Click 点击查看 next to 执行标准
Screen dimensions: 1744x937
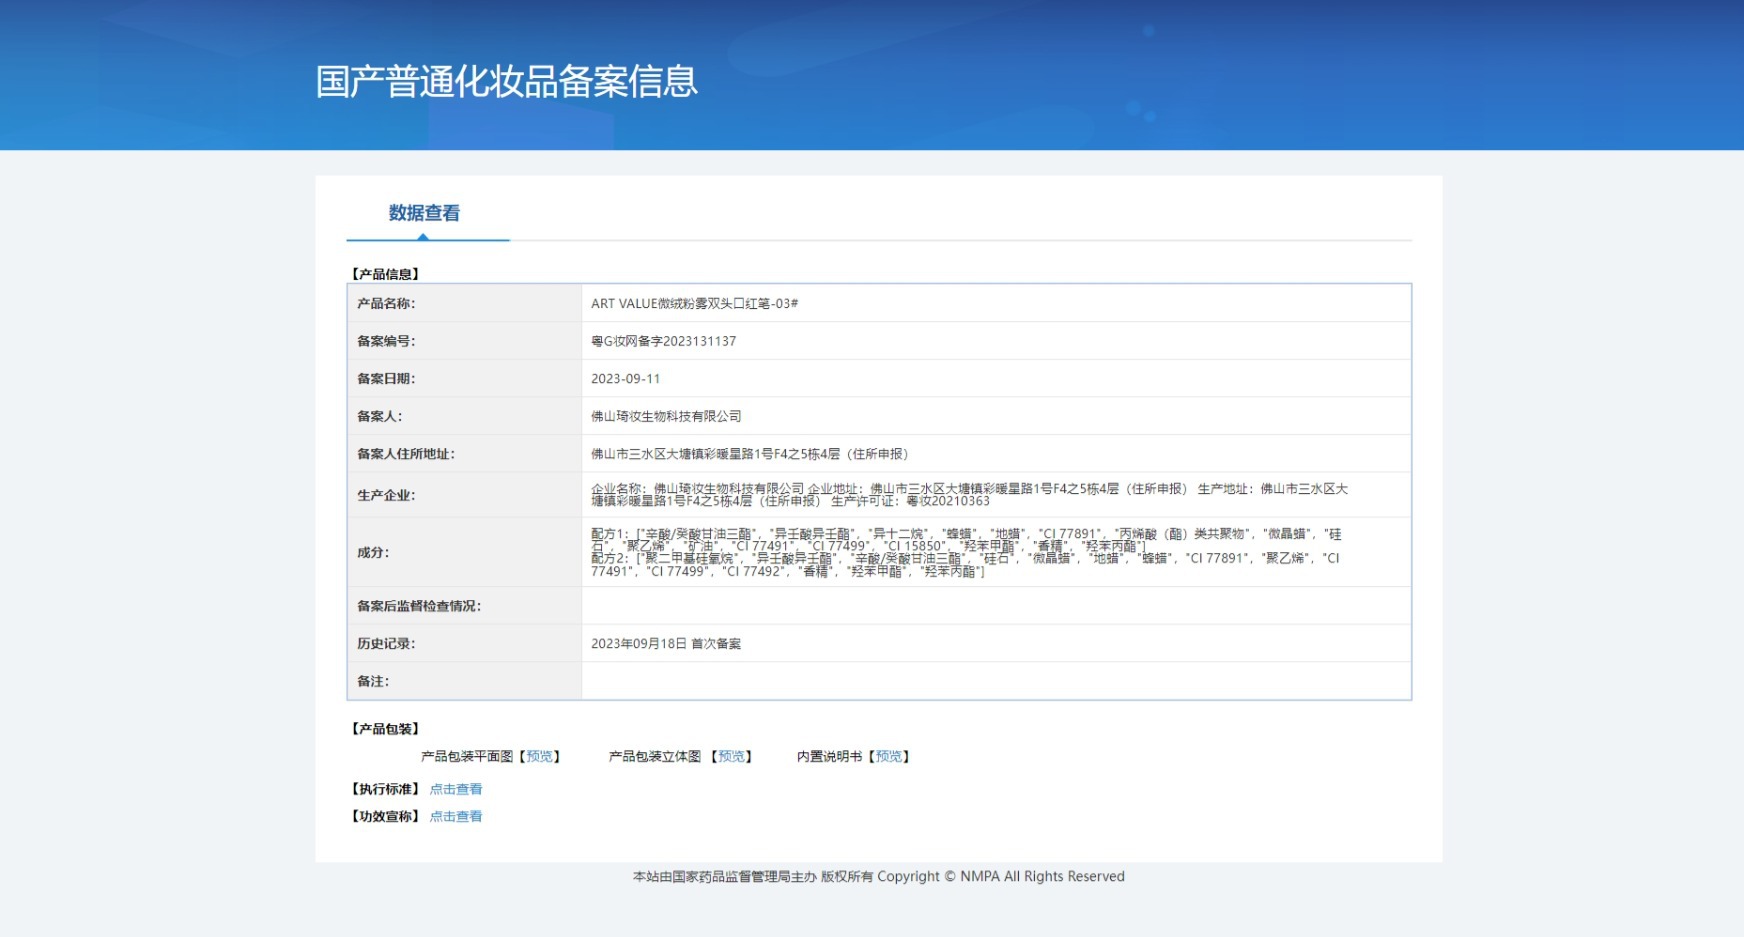[456, 789]
